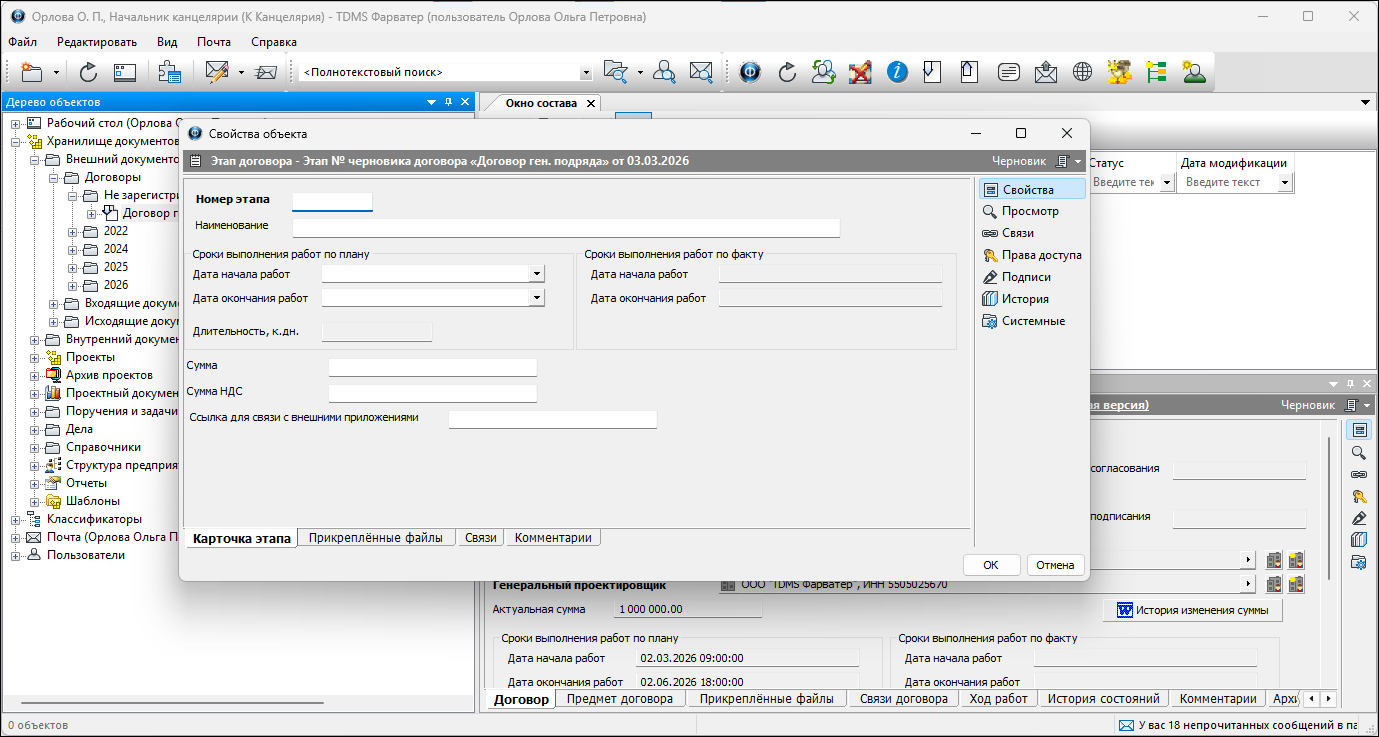
Task: Select Системные in the dialog sidebar
Action: pyautogui.click(x=1032, y=321)
